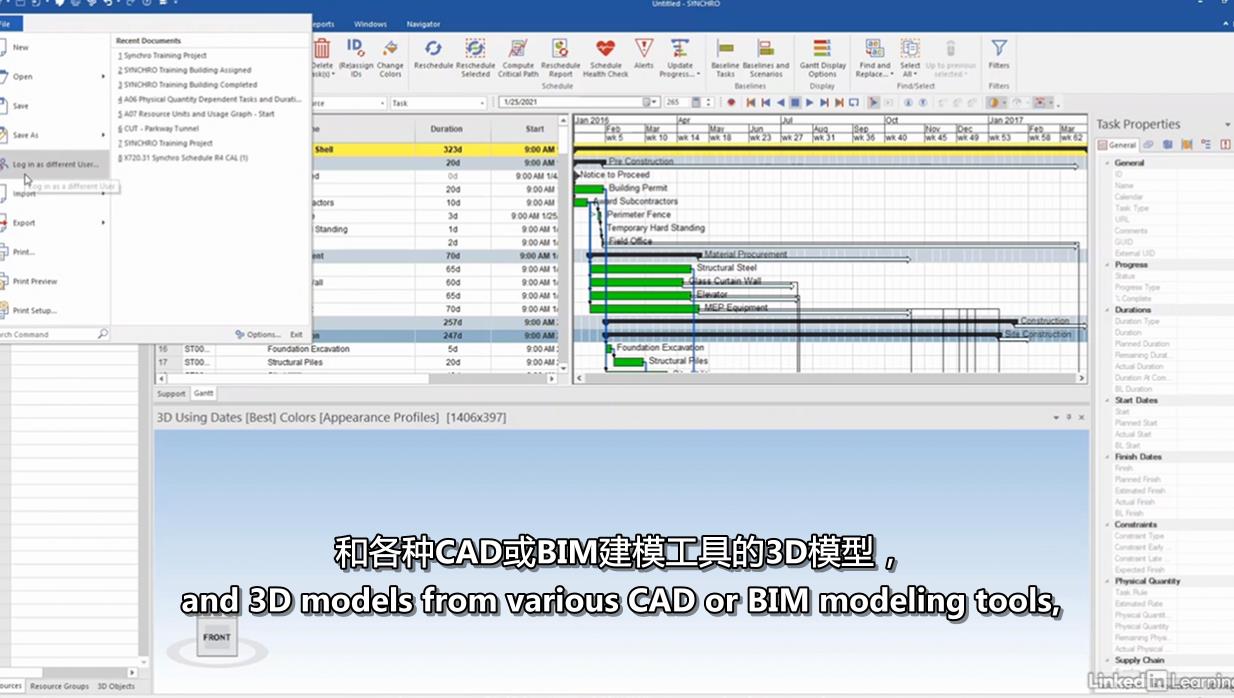Screen dimensions: 1234x698
Task: Click the FRONT face of the view cube
Action: pyautogui.click(x=216, y=637)
